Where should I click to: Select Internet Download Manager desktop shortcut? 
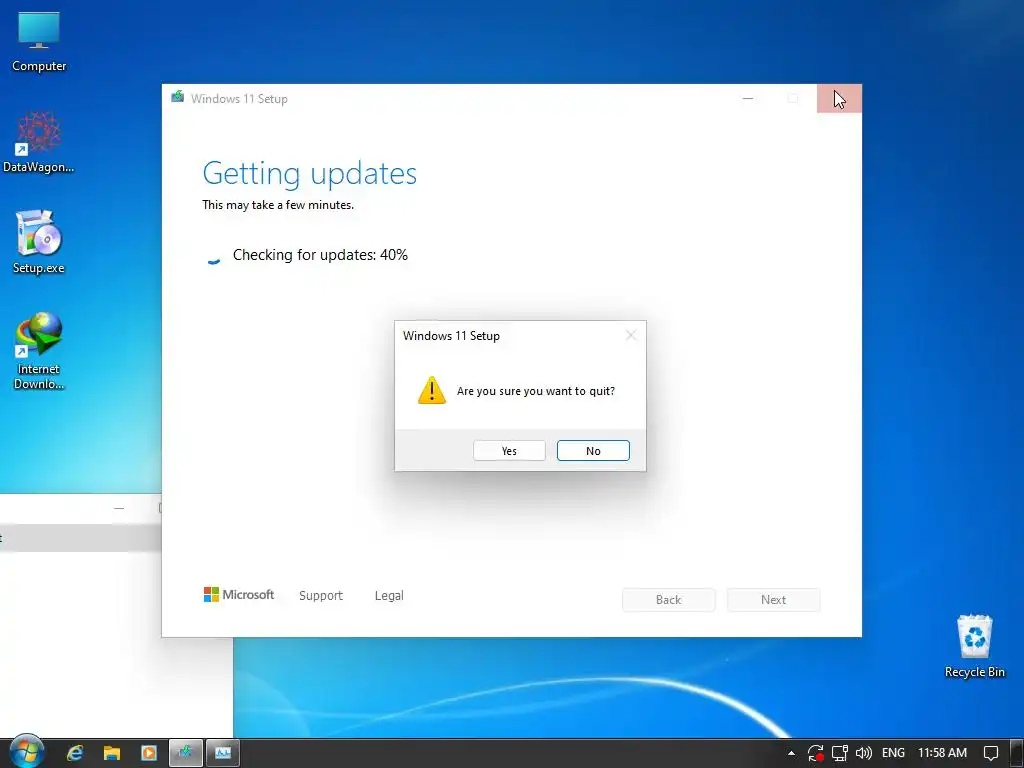click(39, 351)
